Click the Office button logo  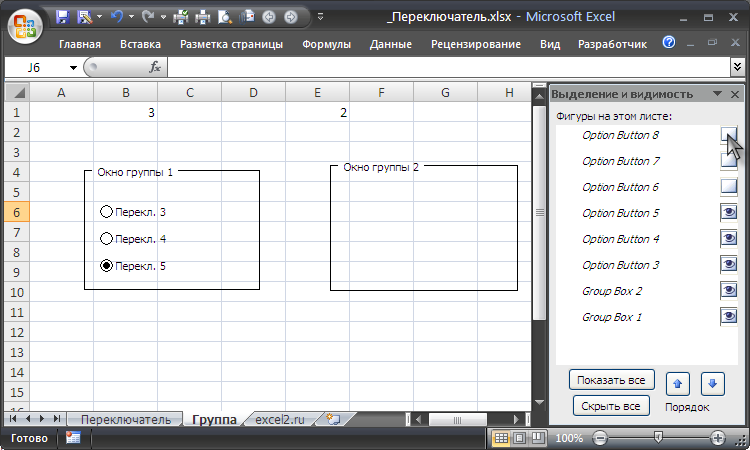coord(25,25)
